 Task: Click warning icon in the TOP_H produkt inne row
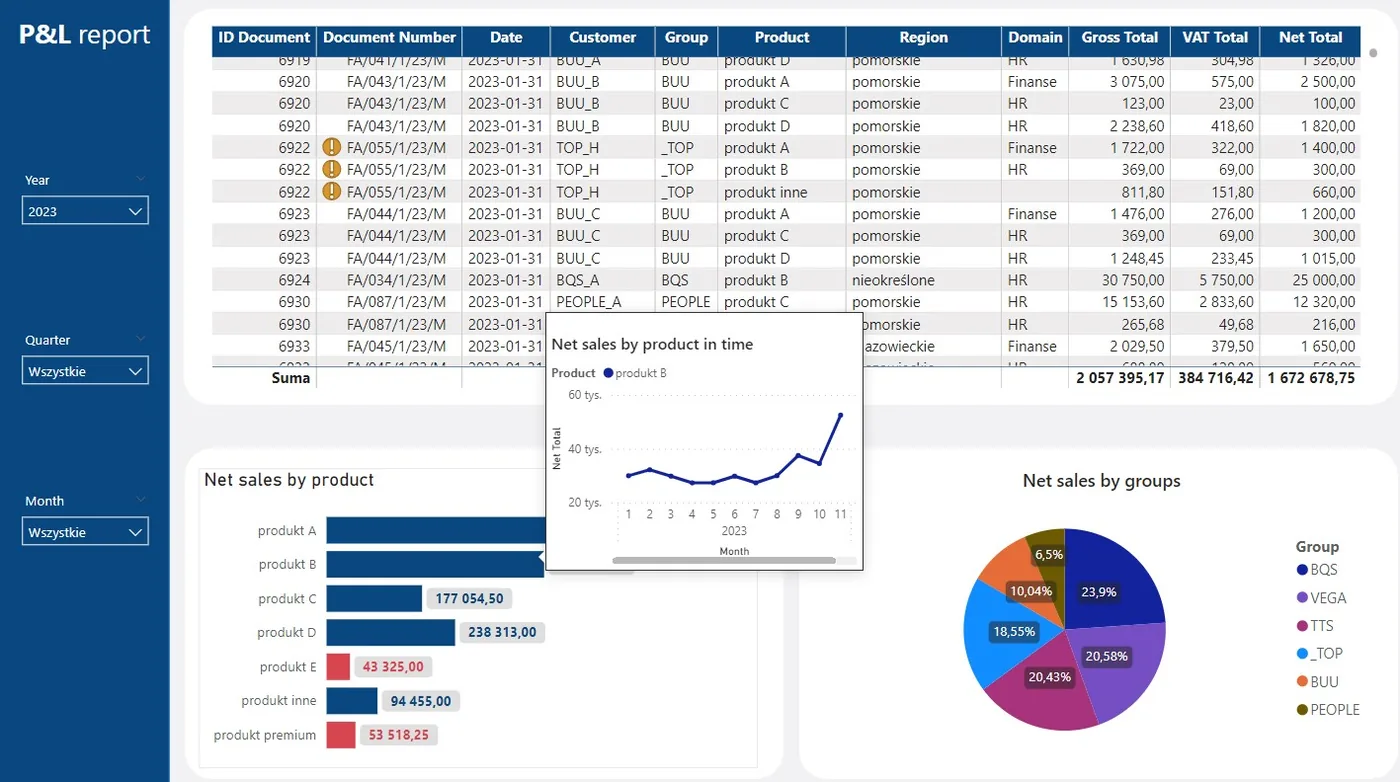pyautogui.click(x=331, y=191)
